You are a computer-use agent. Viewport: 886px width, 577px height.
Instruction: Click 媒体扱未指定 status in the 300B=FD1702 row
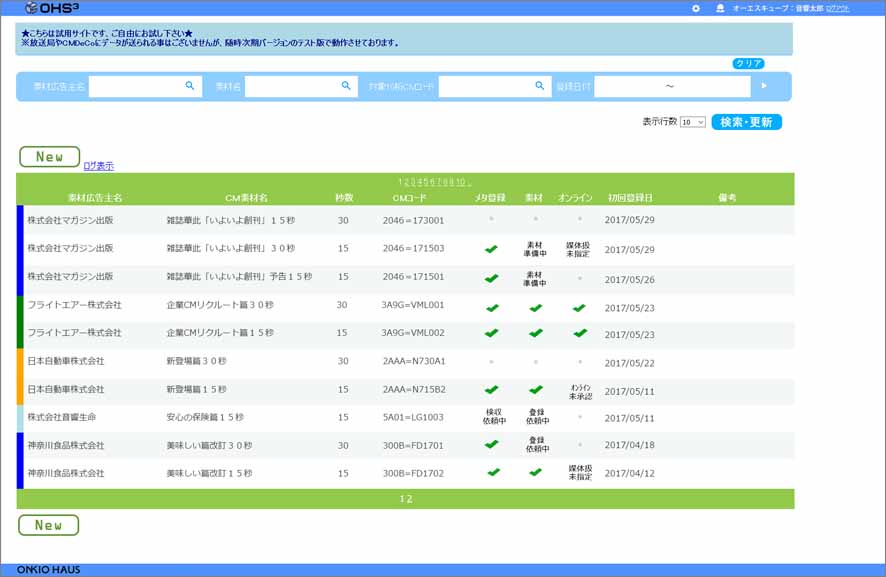[580, 472]
